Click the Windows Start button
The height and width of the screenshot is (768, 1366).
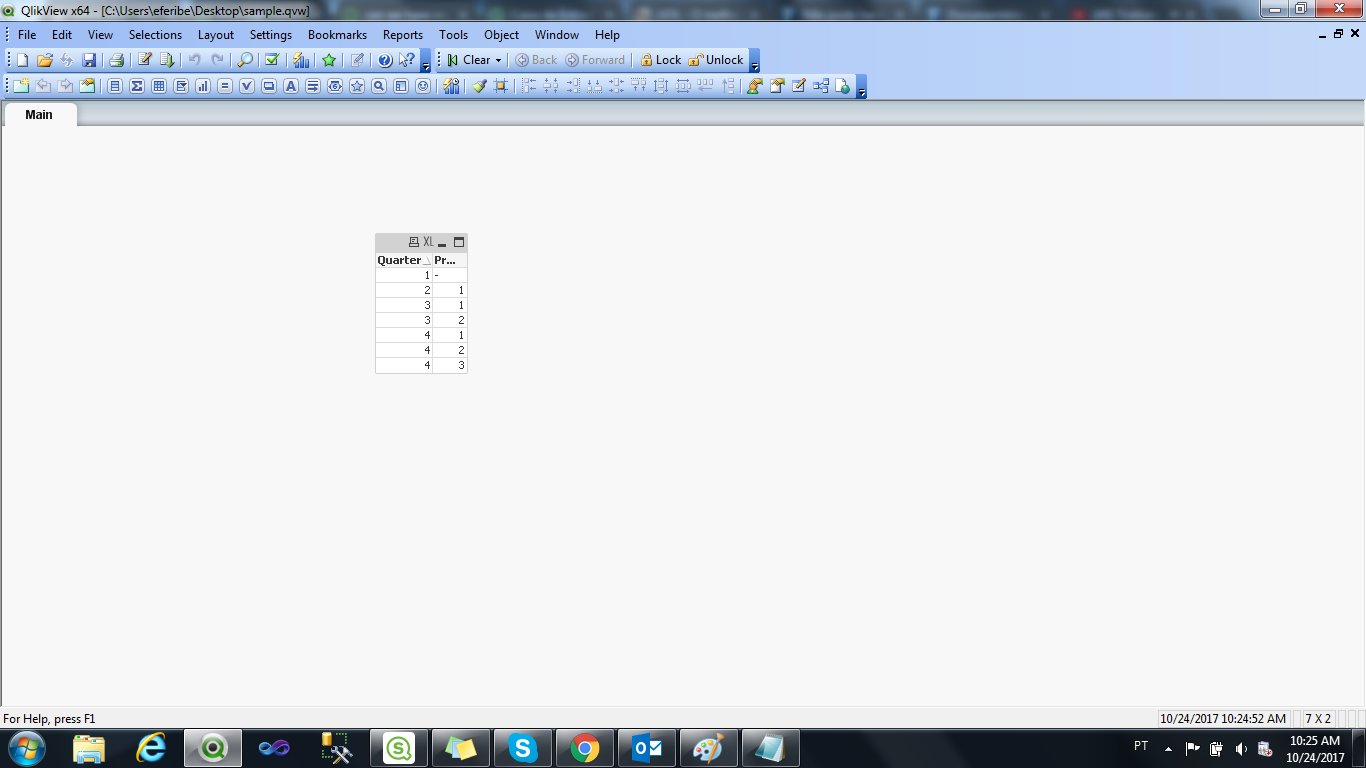(x=26, y=748)
